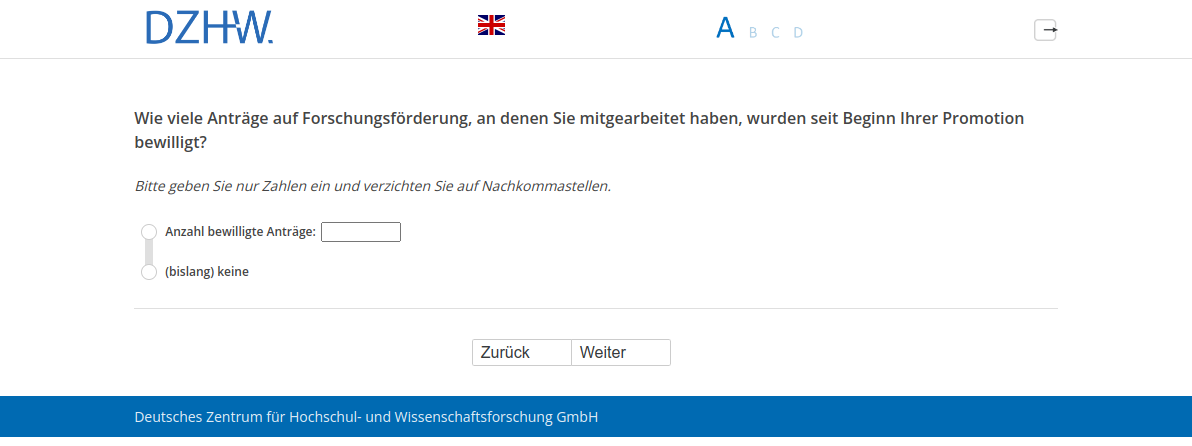Click the italic hint about Nachkommastellen
The image size is (1192, 446).
pos(372,186)
